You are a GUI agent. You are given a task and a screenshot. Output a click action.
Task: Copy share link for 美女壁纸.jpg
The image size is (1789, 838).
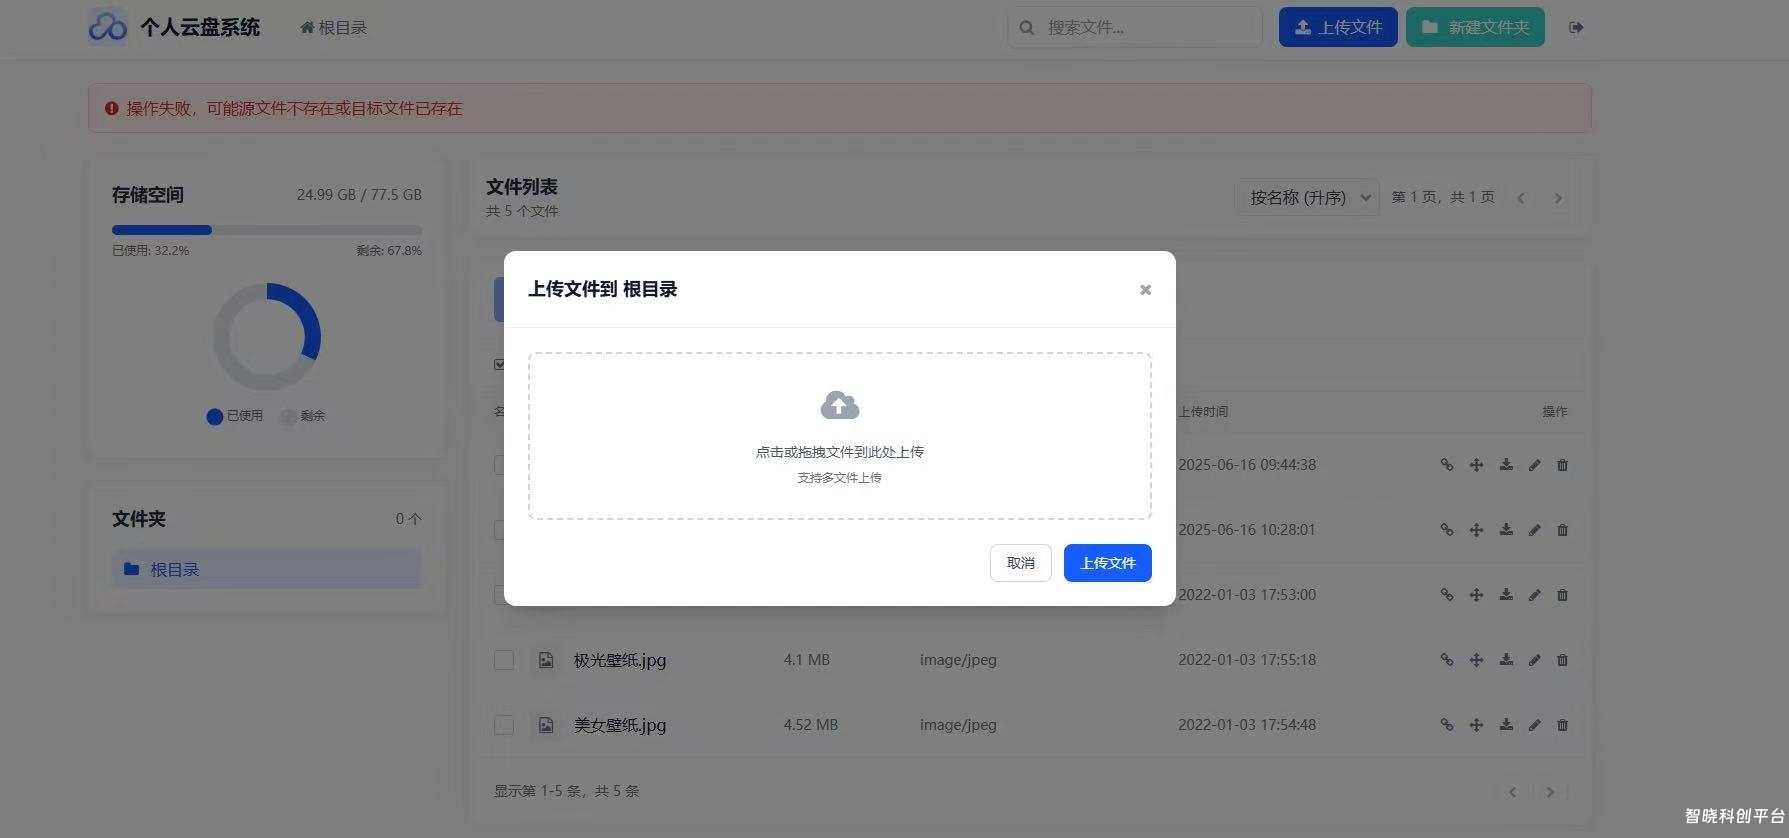(x=1446, y=725)
